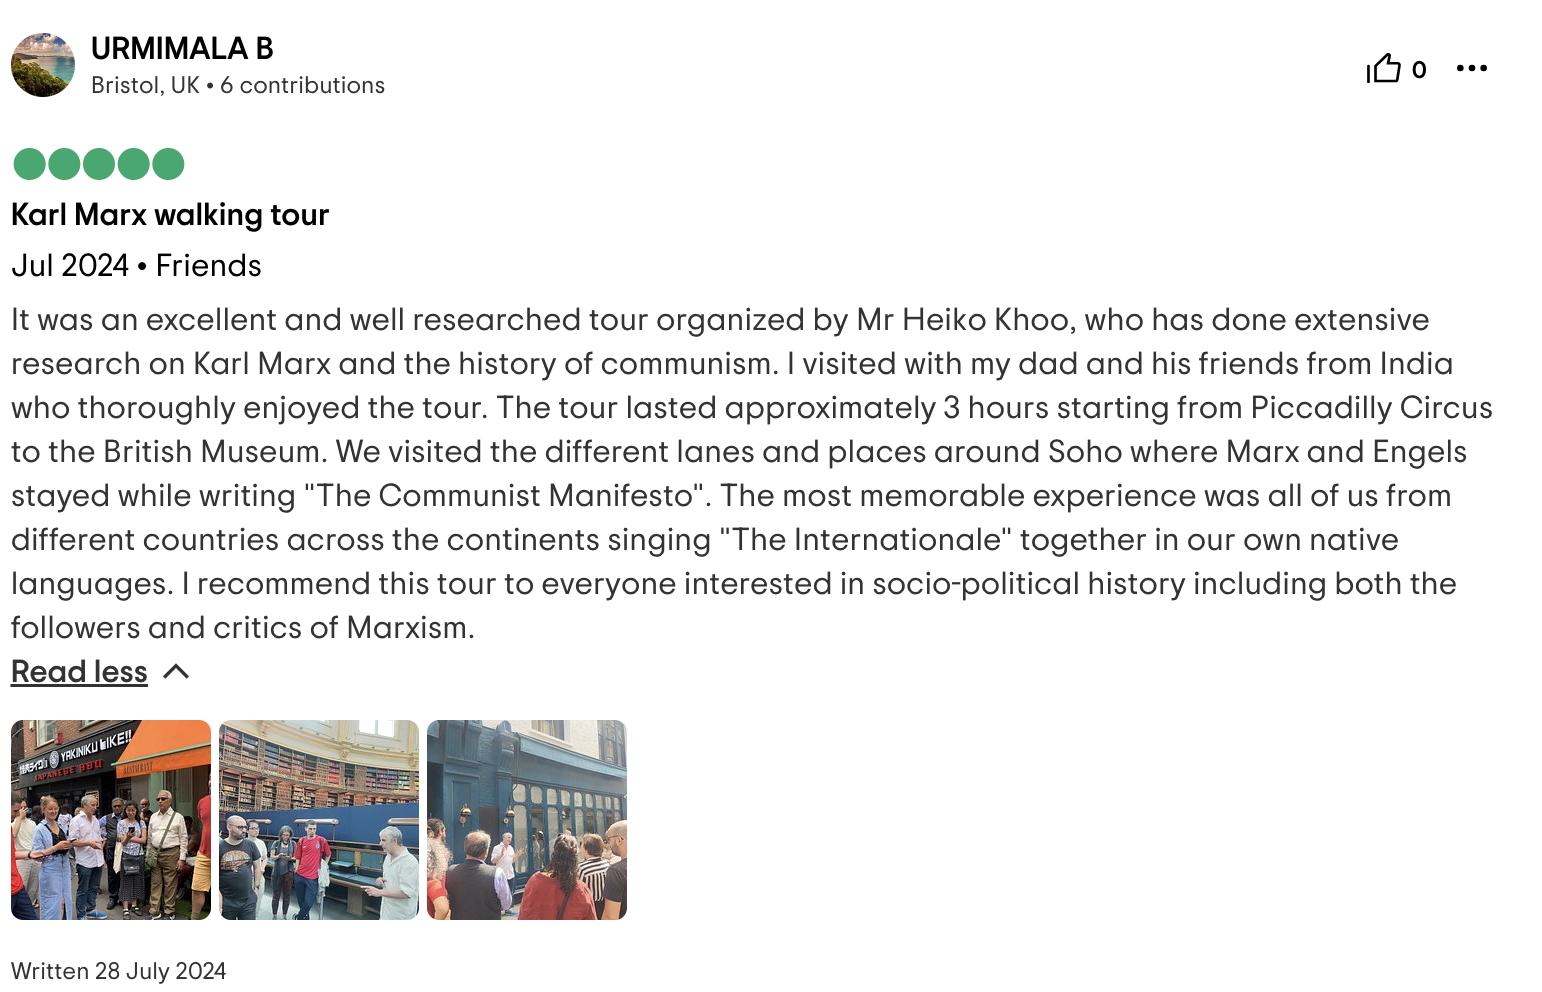Click the first green rating bubble
Viewport: 1542px width, 992px height.
[30, 164]
